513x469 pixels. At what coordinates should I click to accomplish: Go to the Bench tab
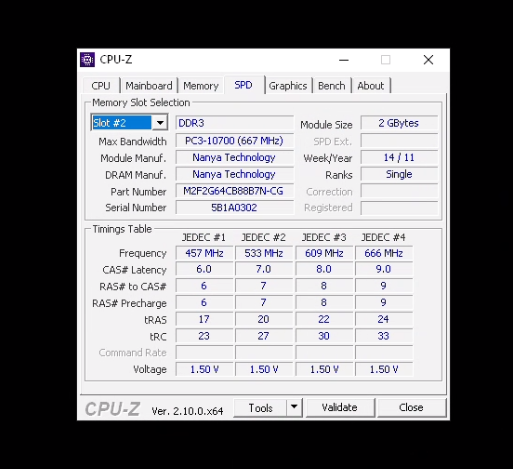331,86
